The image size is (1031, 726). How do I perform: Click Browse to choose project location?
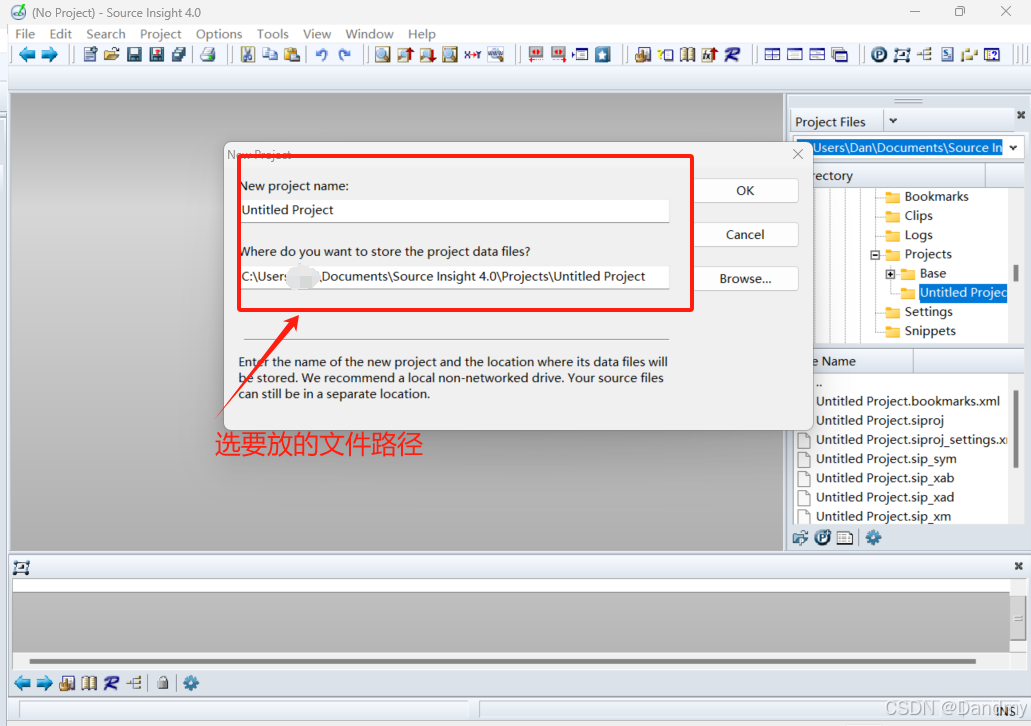pyautogui.click(x=745, y=279)
